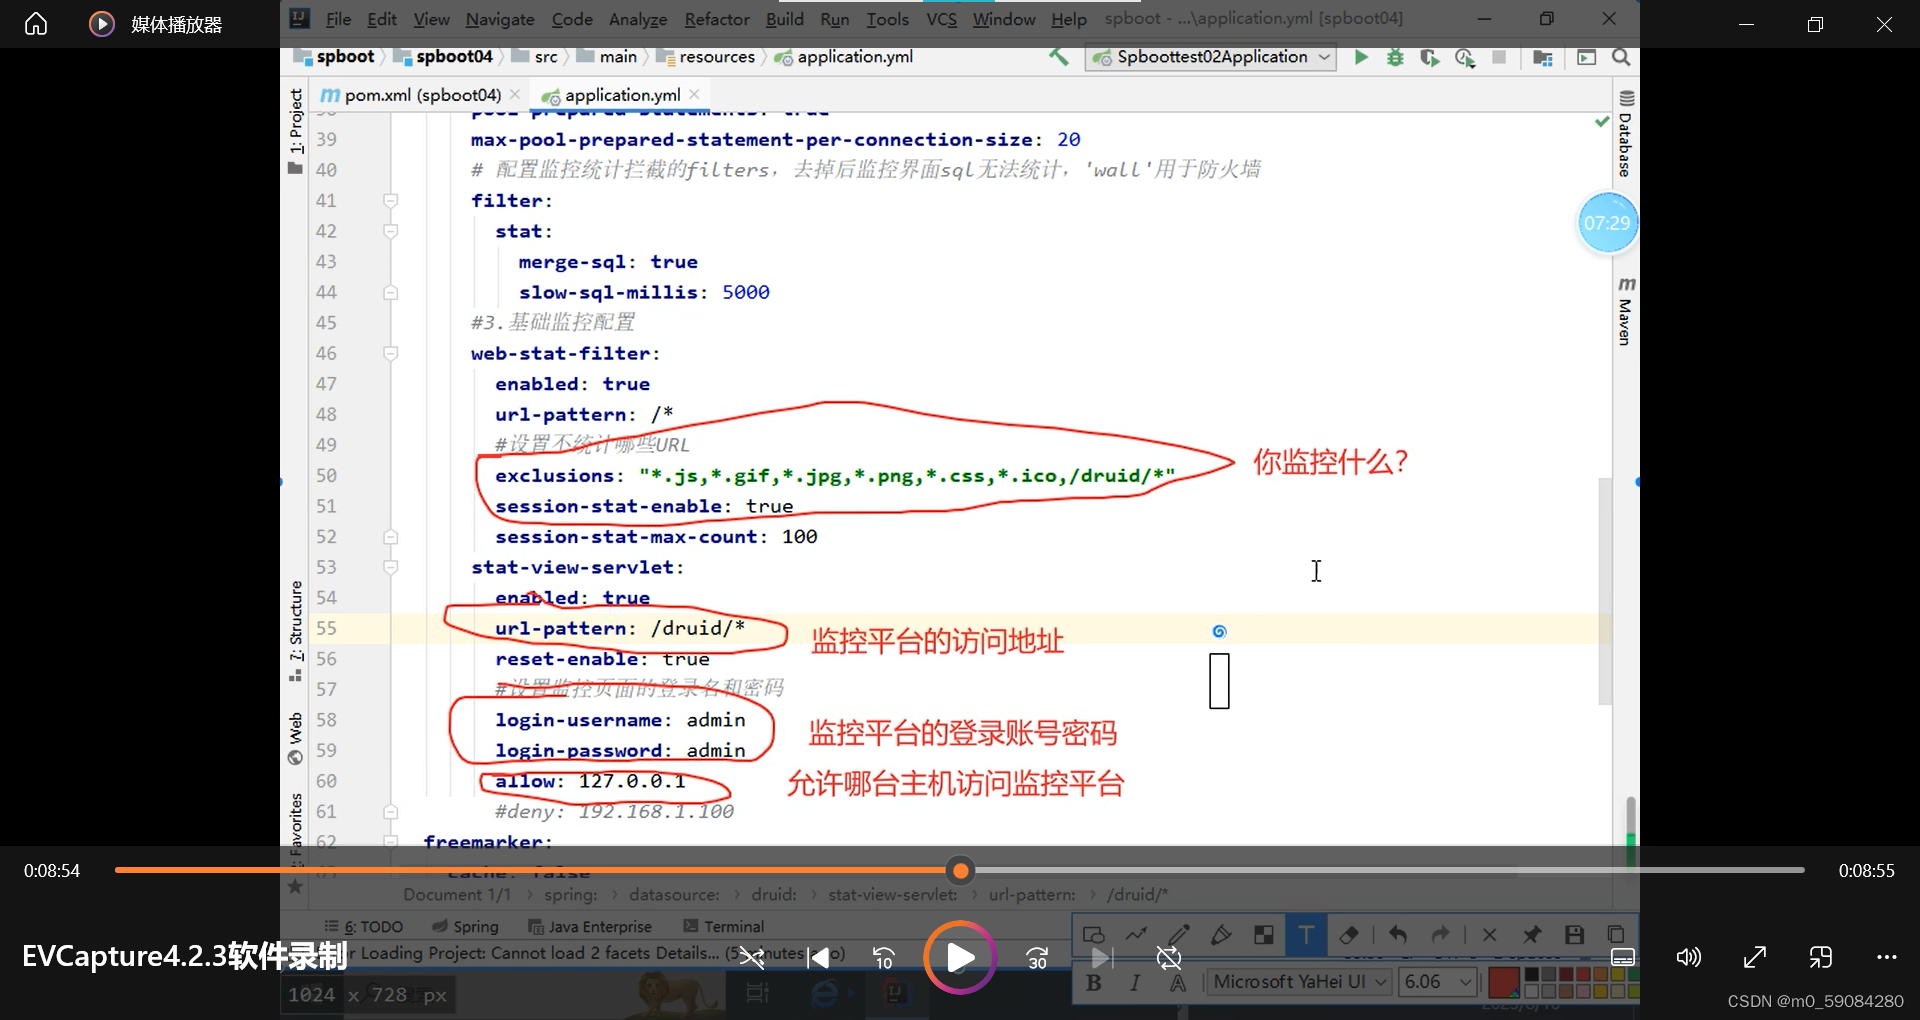Start debugging with the bug icon
Image resolution: width=1920 pixels, height=1020 pixels.
pos(1395,57)
